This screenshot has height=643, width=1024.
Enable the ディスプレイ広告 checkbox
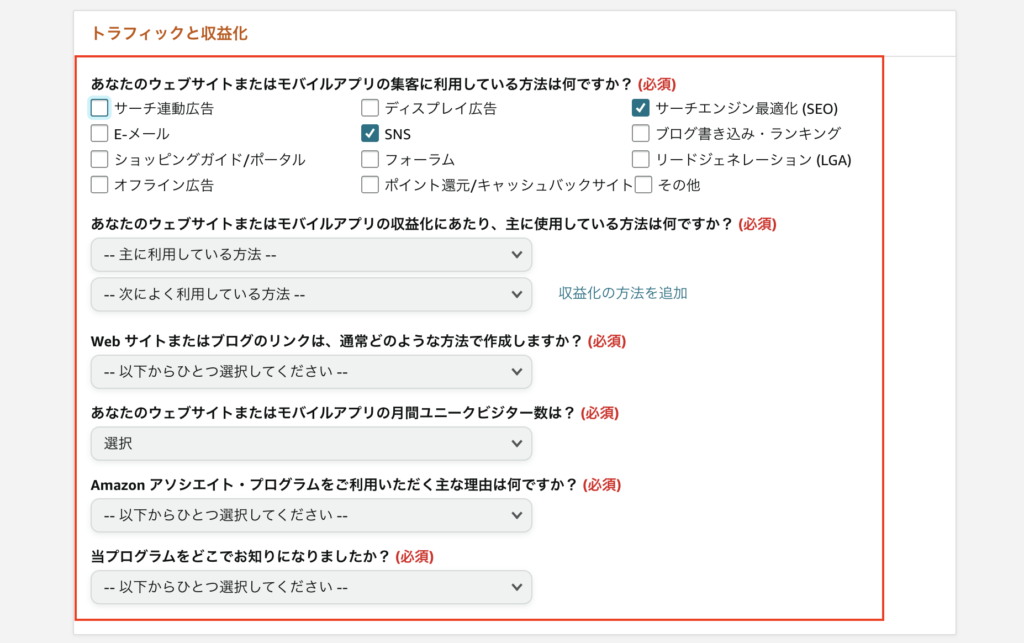370,108
